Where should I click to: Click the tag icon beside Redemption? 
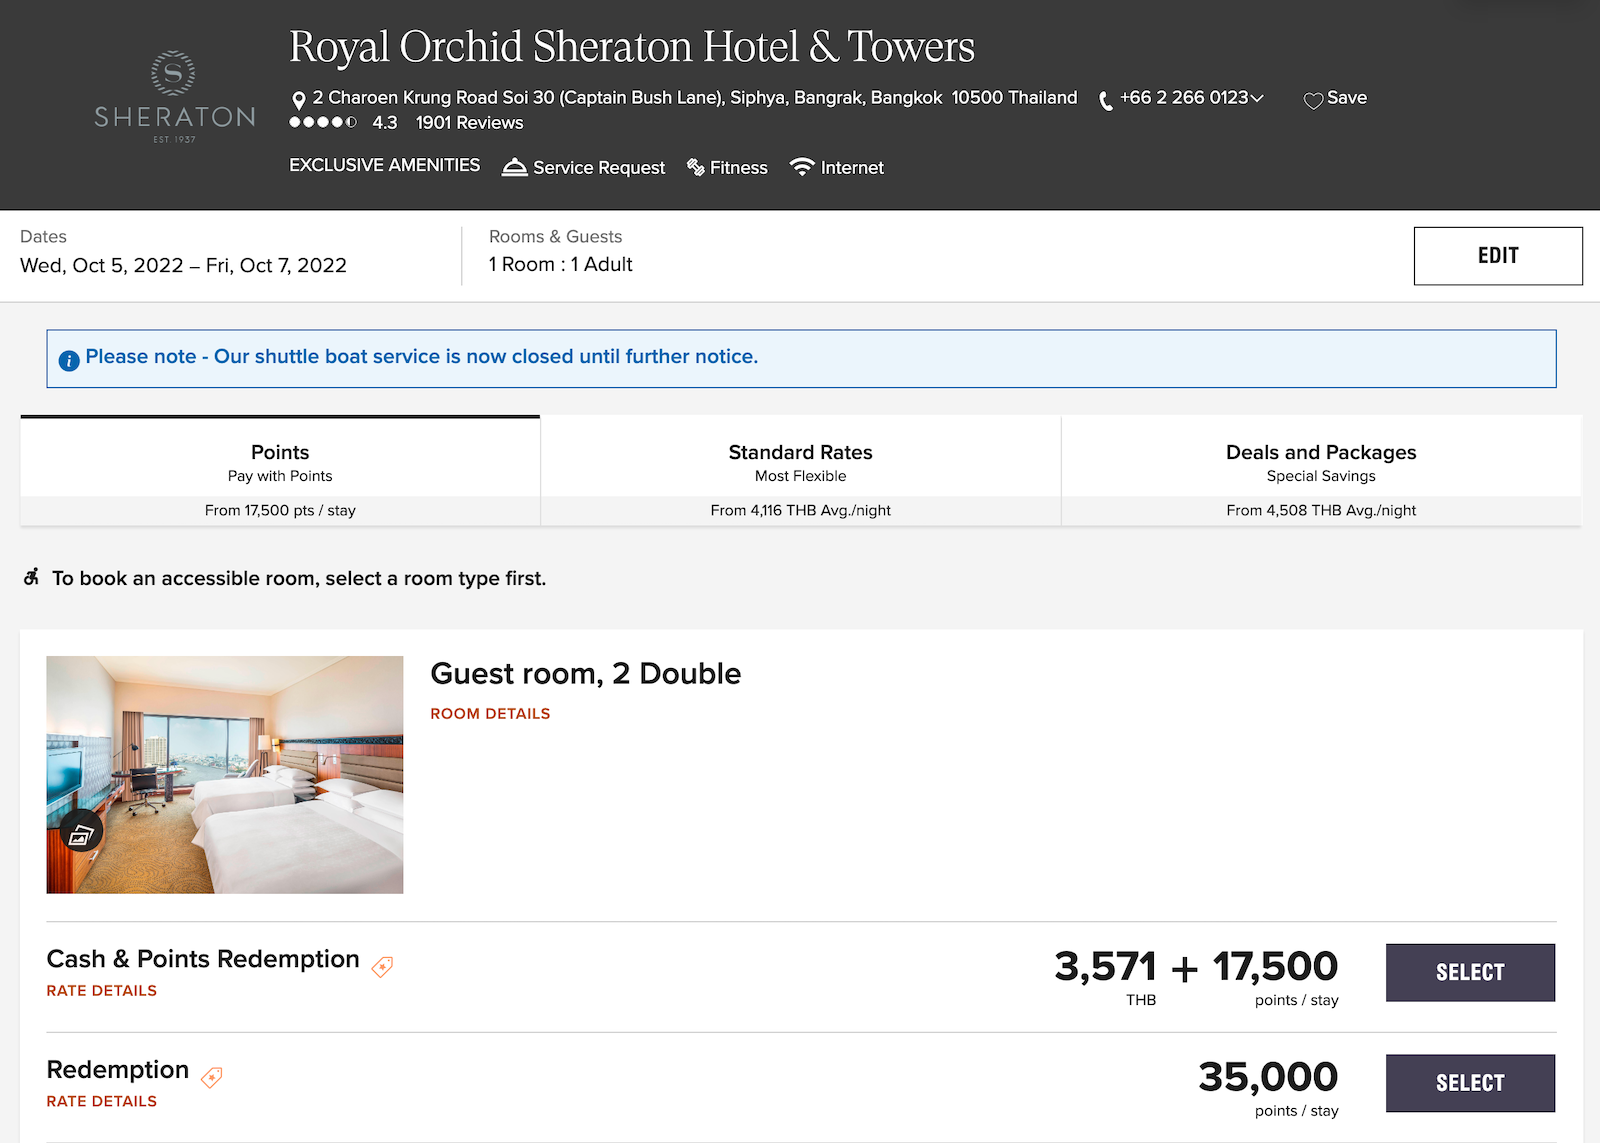coord(211,1077)
